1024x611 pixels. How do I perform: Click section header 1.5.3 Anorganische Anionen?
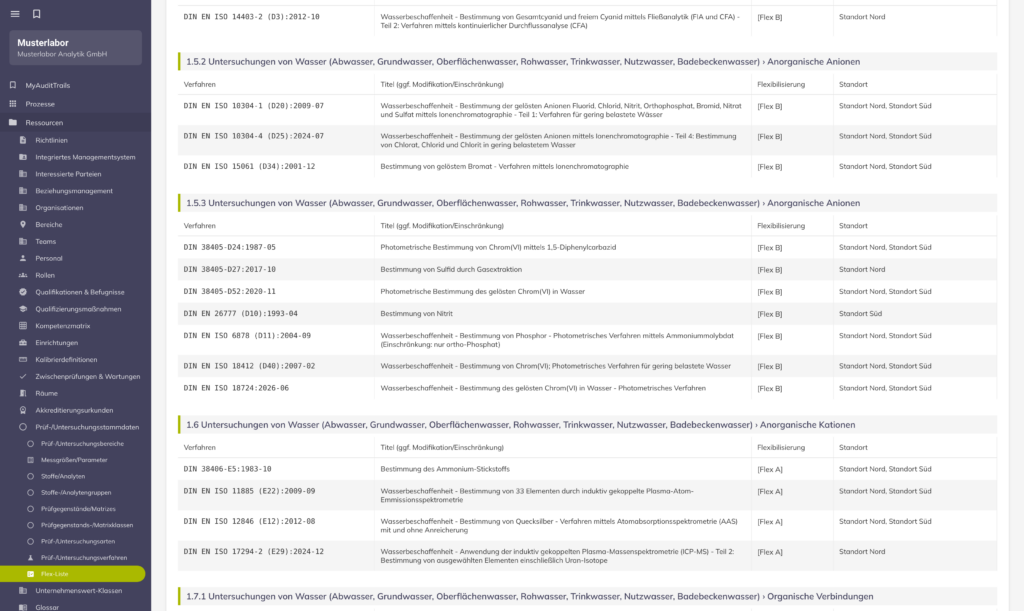[x=587, y=203]
